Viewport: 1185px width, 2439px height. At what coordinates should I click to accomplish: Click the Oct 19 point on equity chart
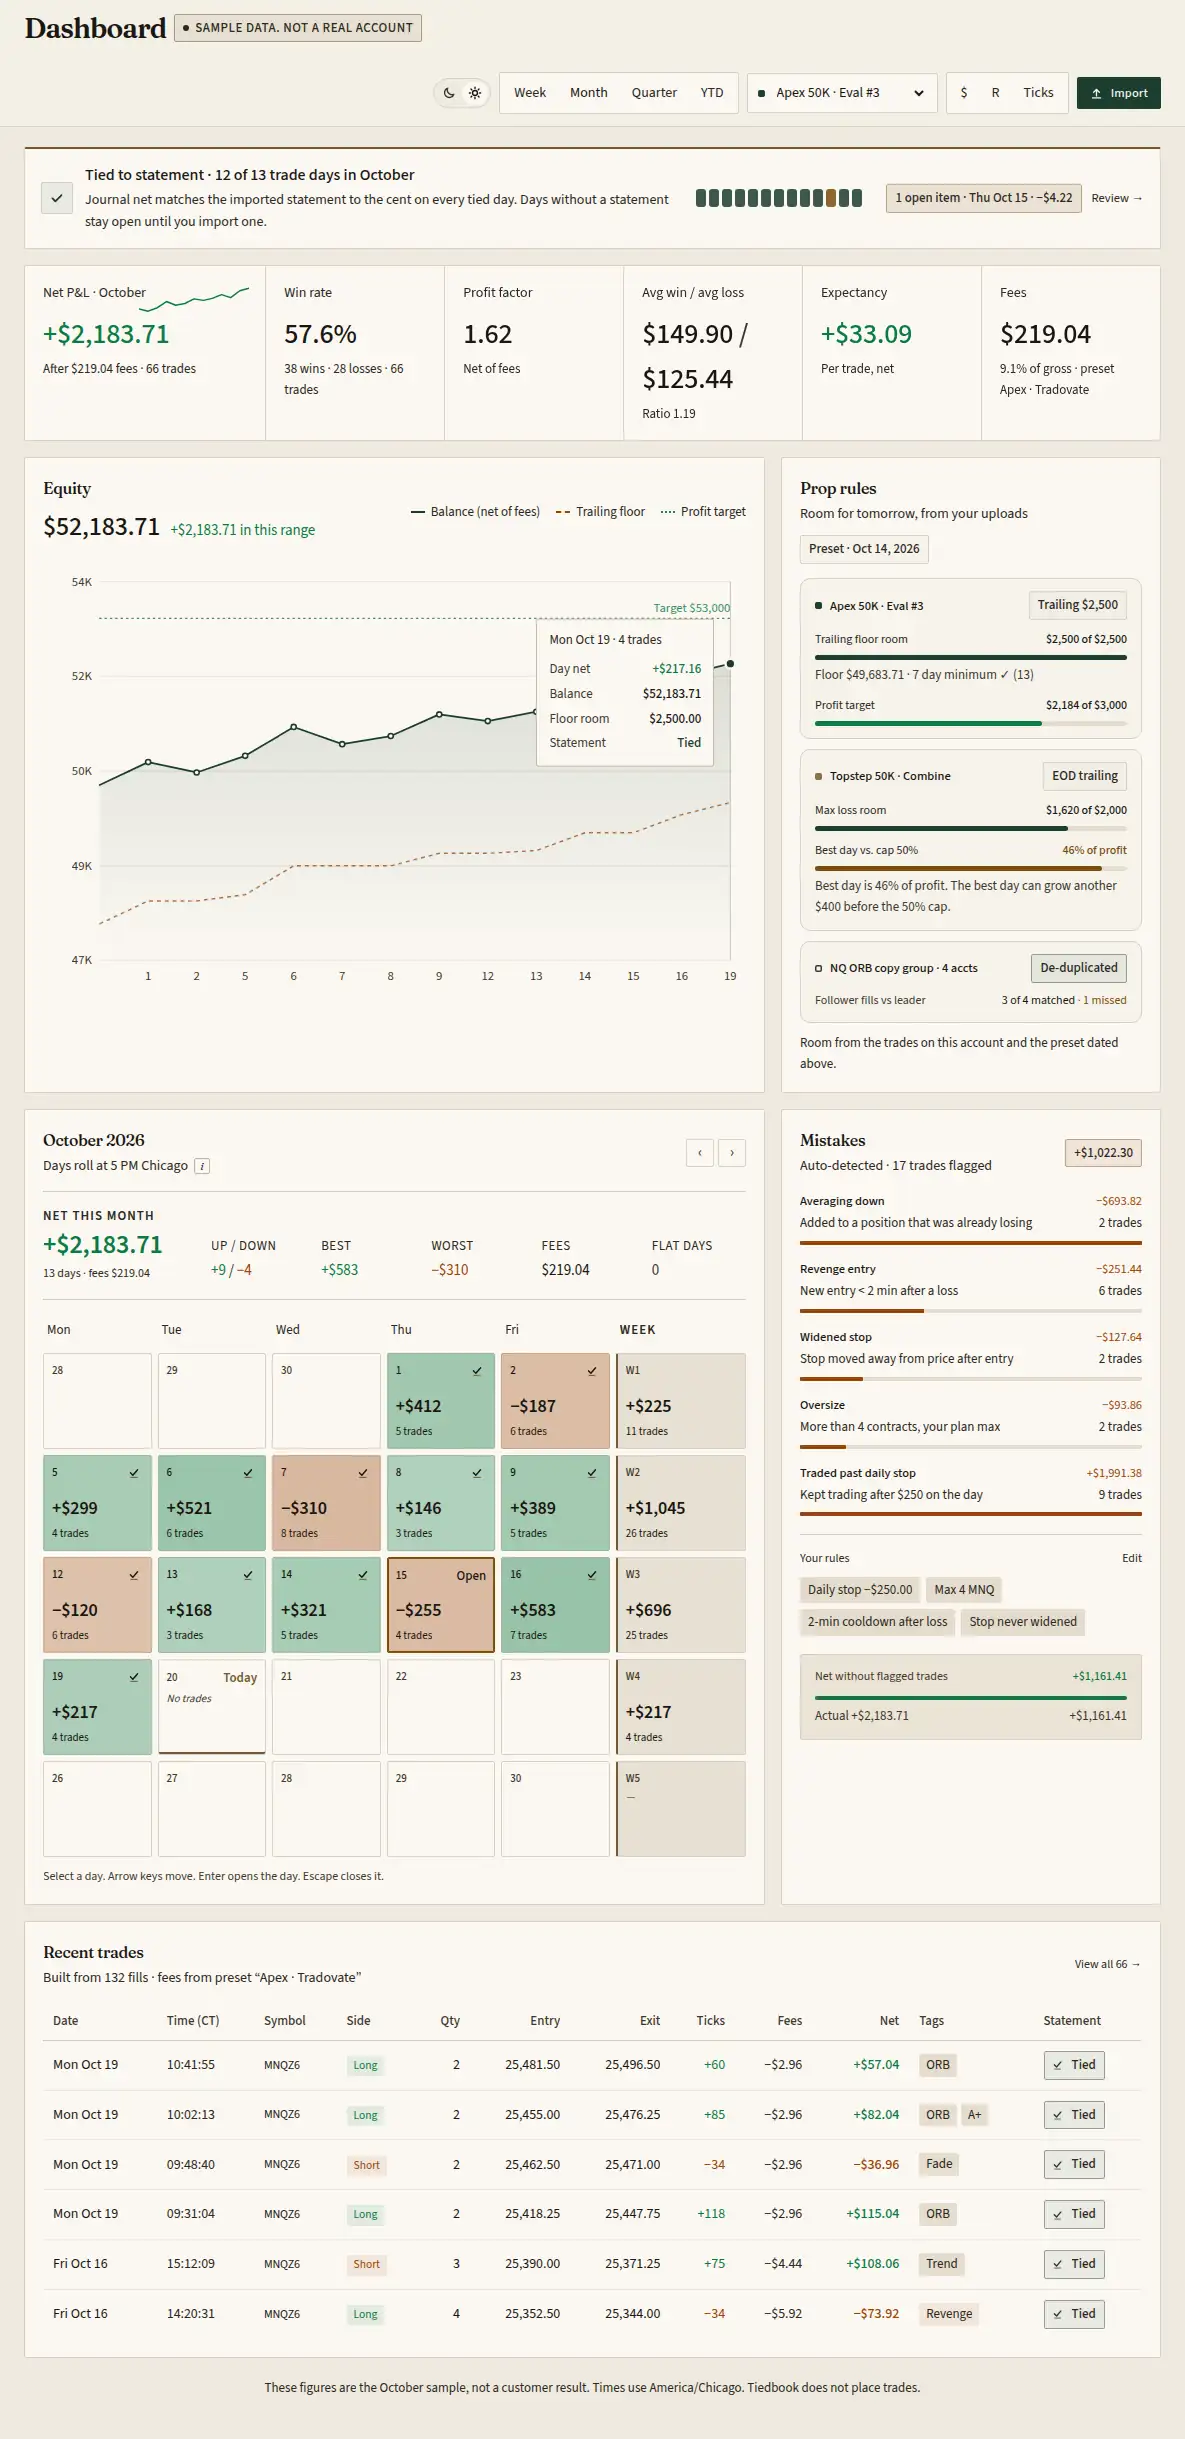coord(730,664)
